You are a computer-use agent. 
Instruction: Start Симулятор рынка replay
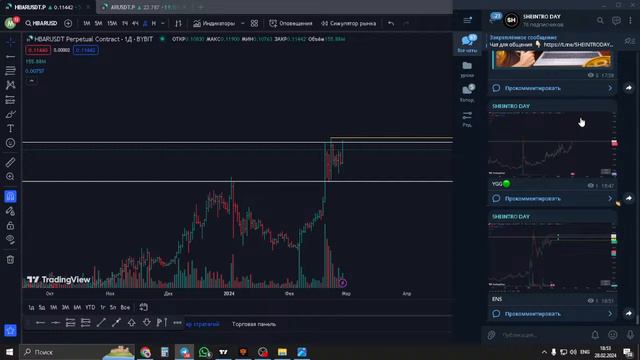[x=348, y=23]
